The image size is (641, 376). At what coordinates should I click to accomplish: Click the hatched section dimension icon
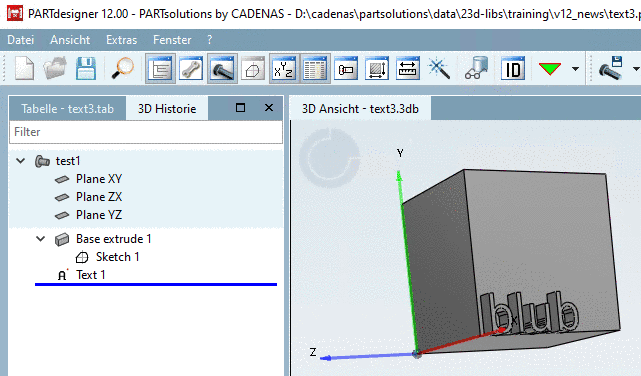point(377,68)
